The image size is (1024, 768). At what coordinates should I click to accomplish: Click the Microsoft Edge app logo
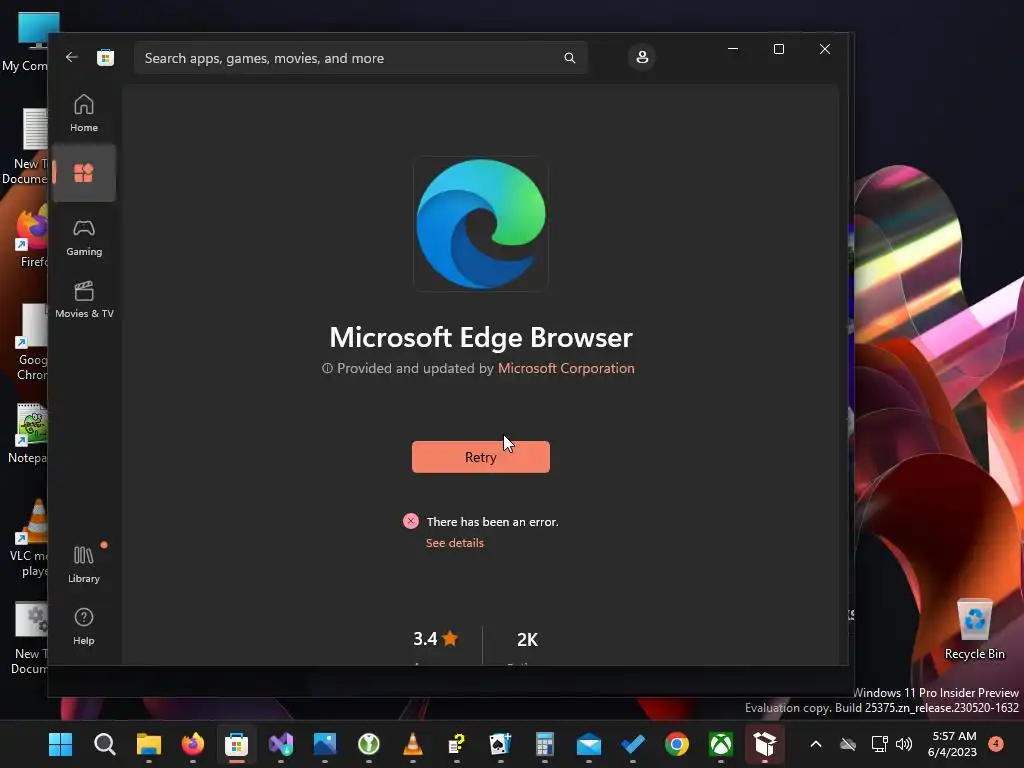(x=481, y=223)
